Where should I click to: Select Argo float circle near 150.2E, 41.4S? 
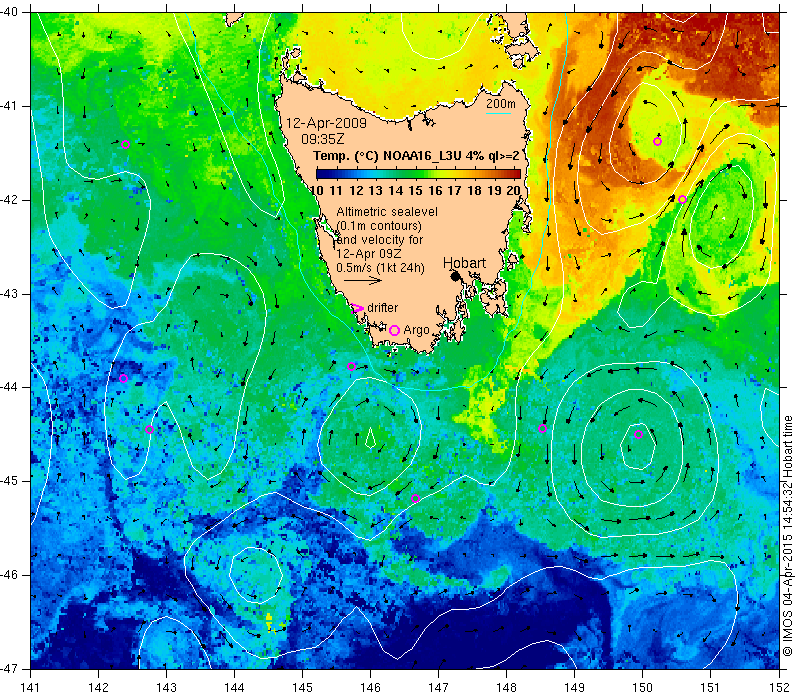[x=657, y=141]
